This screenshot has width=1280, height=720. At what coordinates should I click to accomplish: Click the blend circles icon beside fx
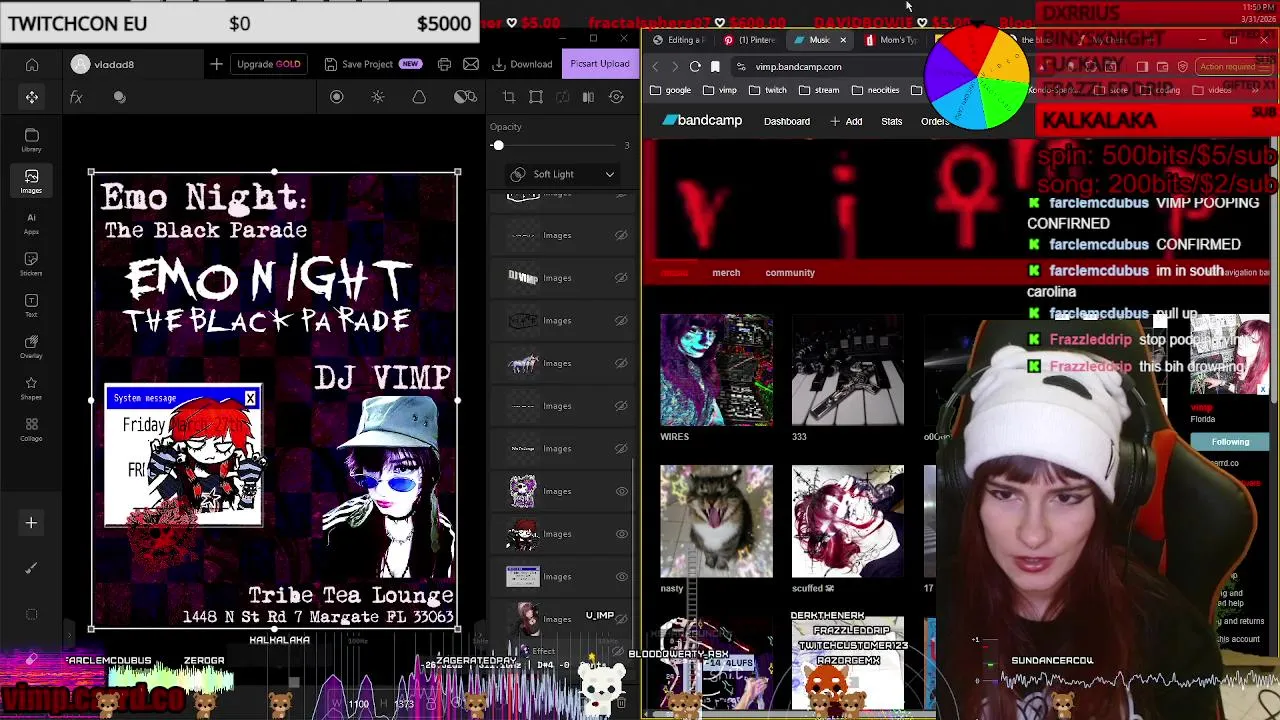(120, 97)
